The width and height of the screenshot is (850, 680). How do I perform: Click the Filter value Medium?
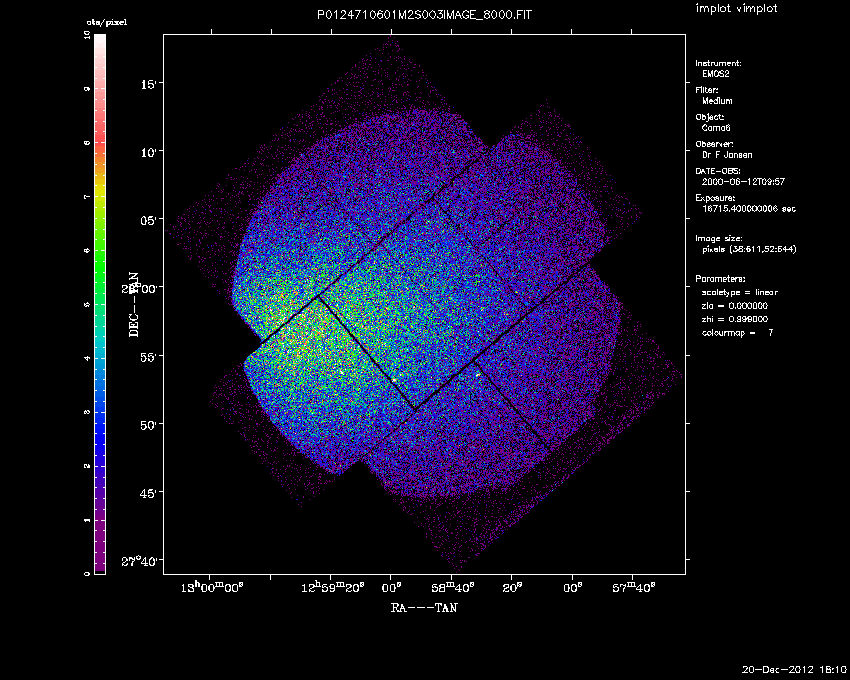(x=718, y=101)
